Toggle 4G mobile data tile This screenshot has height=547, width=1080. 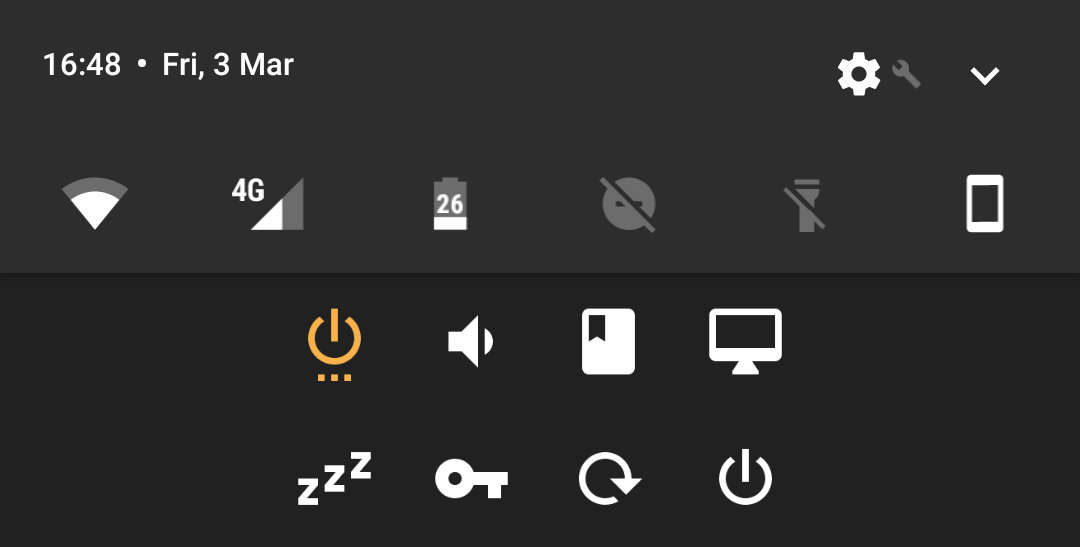pyautogui.click(x=267, y=204)
